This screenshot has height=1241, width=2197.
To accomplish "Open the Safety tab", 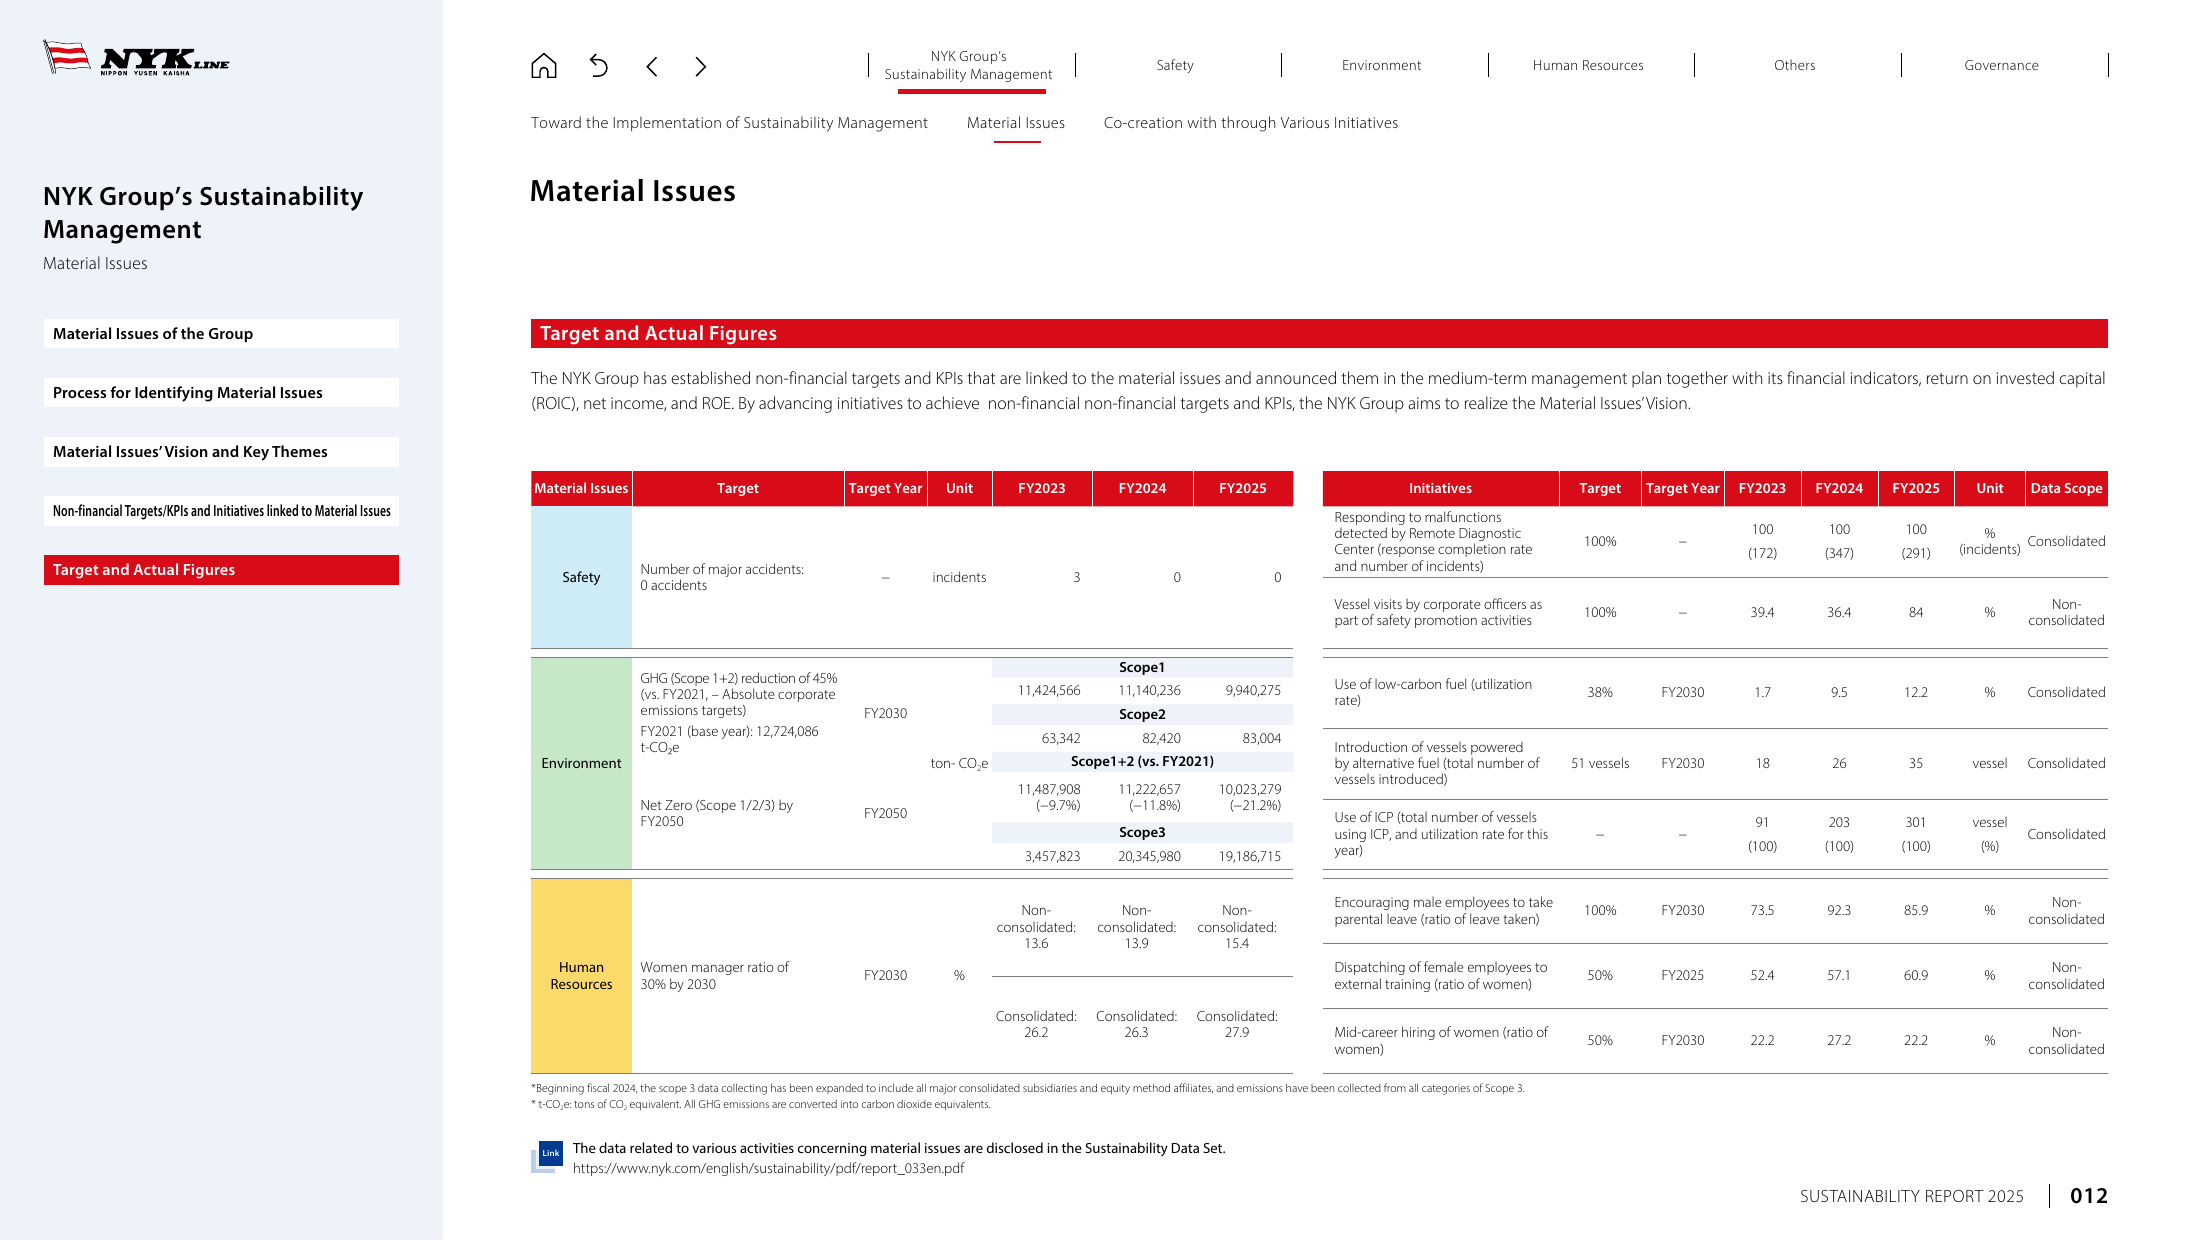I will [x=1175, y=65].
